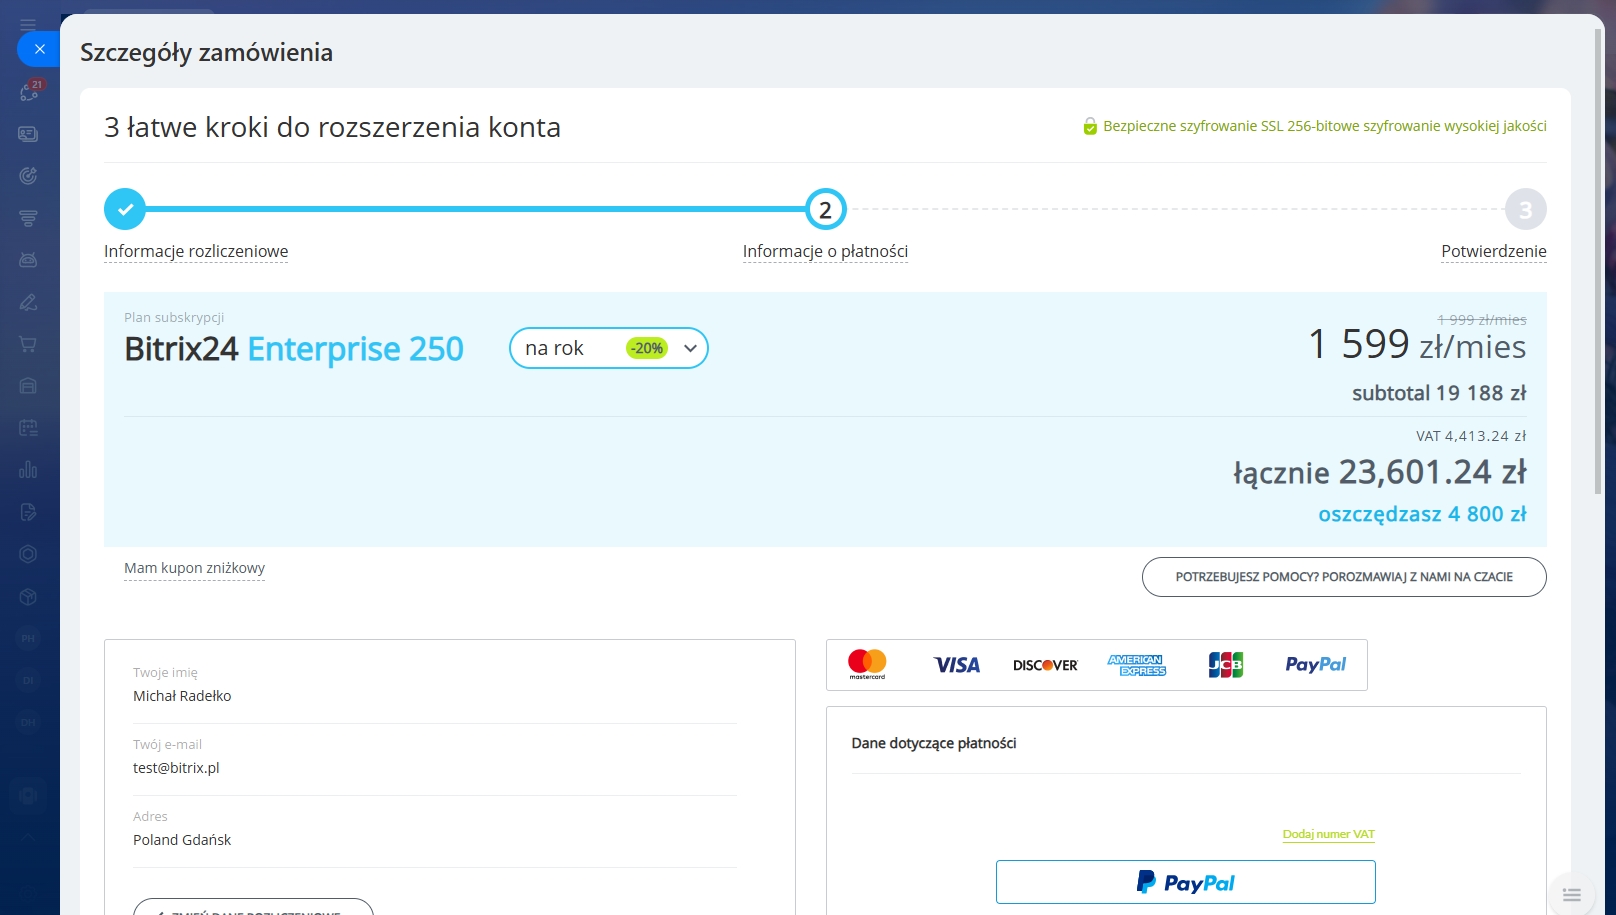Viewport: 1616px width, 915px height.
Task: Click the list icon at bottom right
Action: click(1572, 895)
